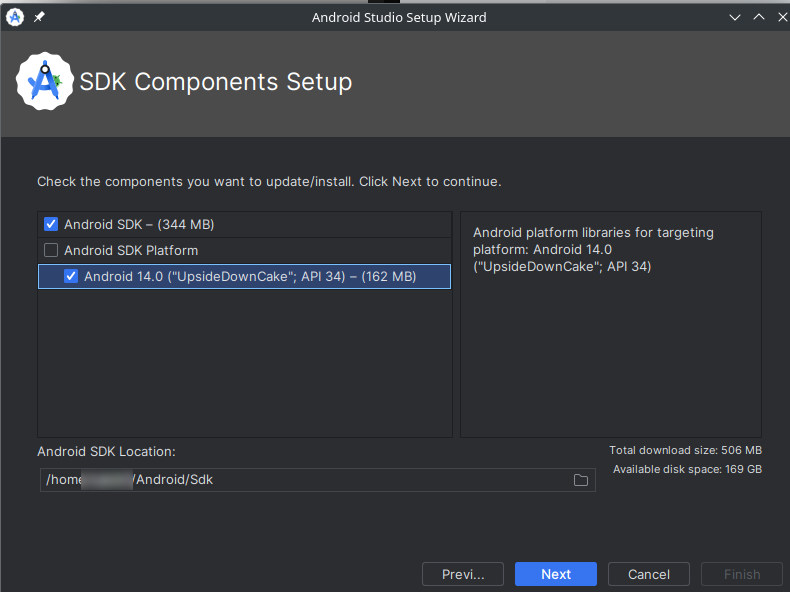Enable the Android SDK Platform checkbox
This screenshot has width=790, height=592.
coord(51,250)
